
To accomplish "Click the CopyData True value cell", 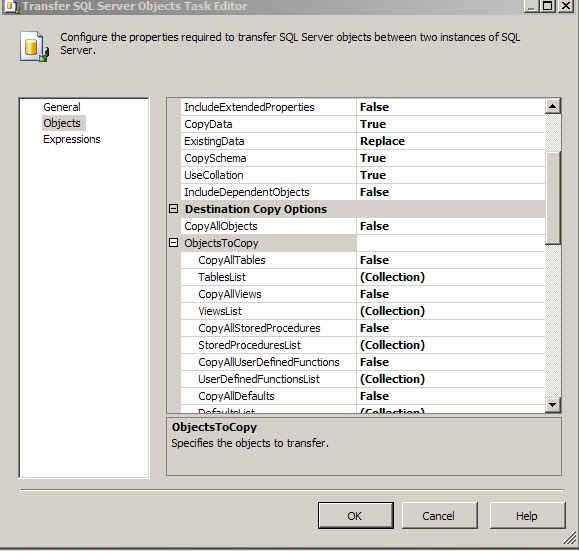I will pos(450,124).
